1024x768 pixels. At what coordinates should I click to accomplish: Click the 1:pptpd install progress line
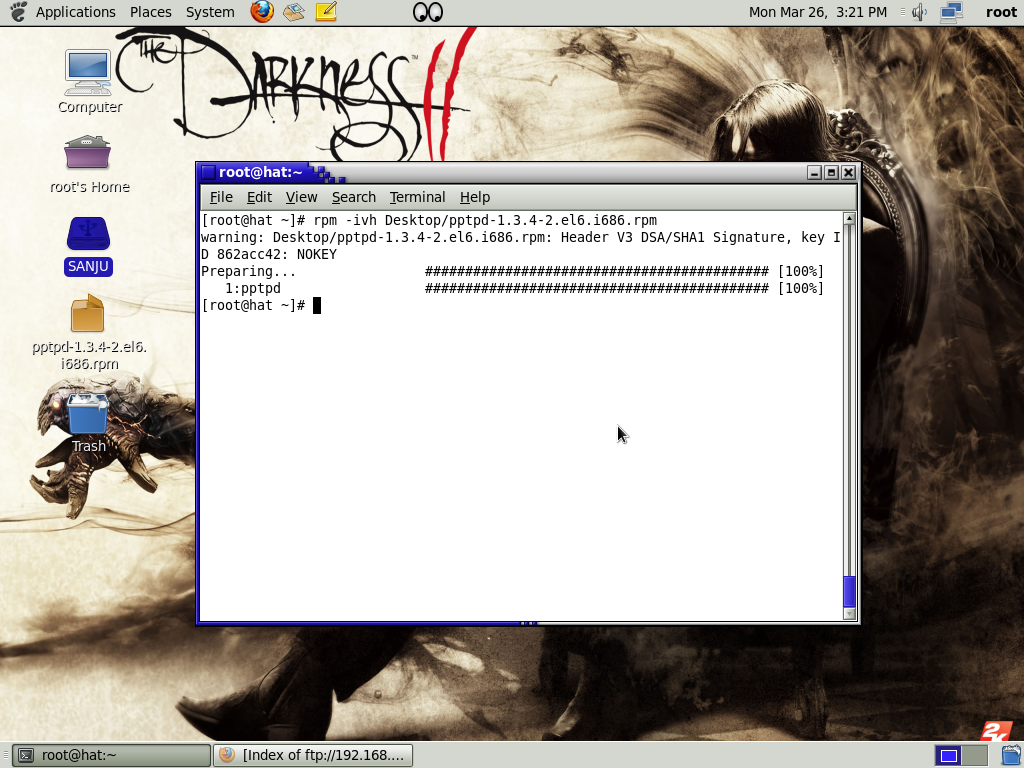(x=524, y=288)
